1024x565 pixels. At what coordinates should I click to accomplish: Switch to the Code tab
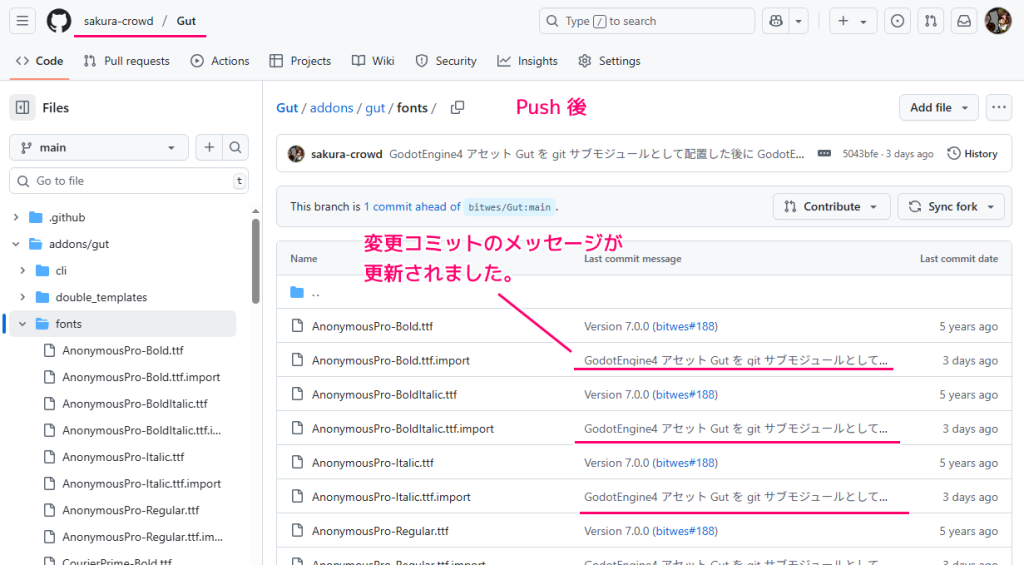pyautogui.click(x=40, y=61)
